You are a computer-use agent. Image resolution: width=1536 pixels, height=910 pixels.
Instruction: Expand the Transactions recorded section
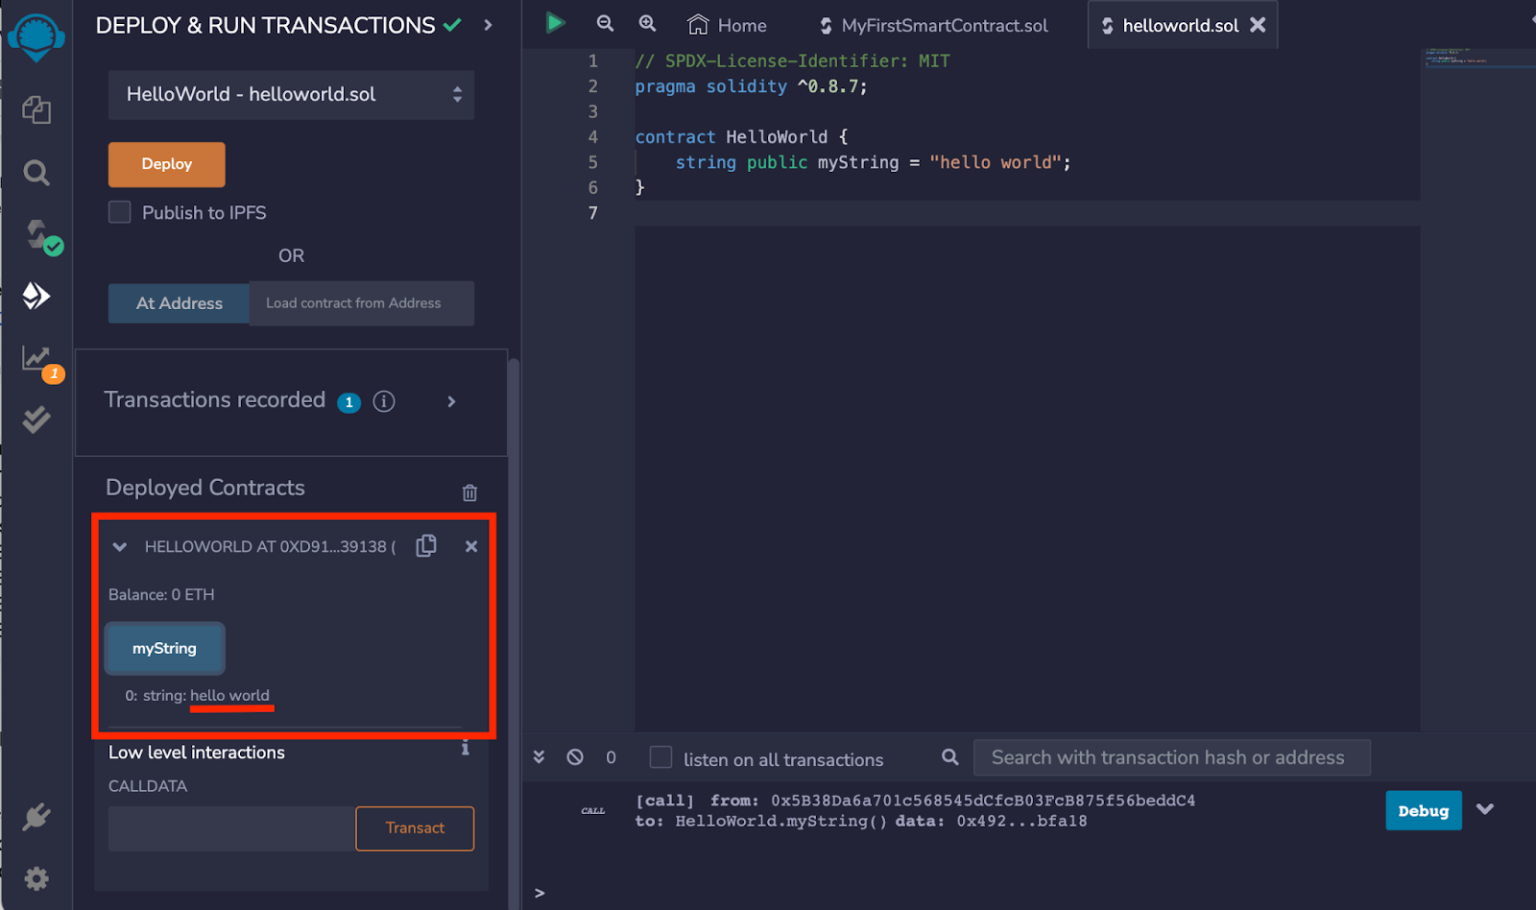[x=451, y=401]
